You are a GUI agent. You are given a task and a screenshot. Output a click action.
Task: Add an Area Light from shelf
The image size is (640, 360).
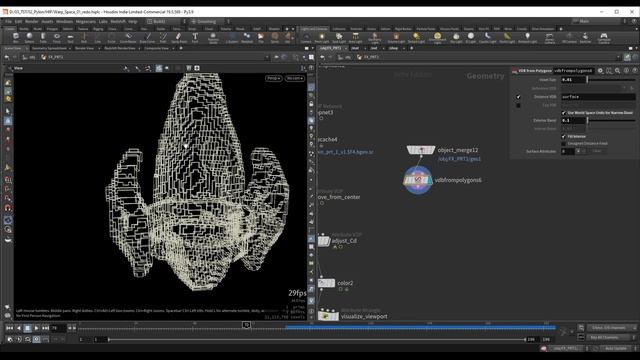coord(356,38)
